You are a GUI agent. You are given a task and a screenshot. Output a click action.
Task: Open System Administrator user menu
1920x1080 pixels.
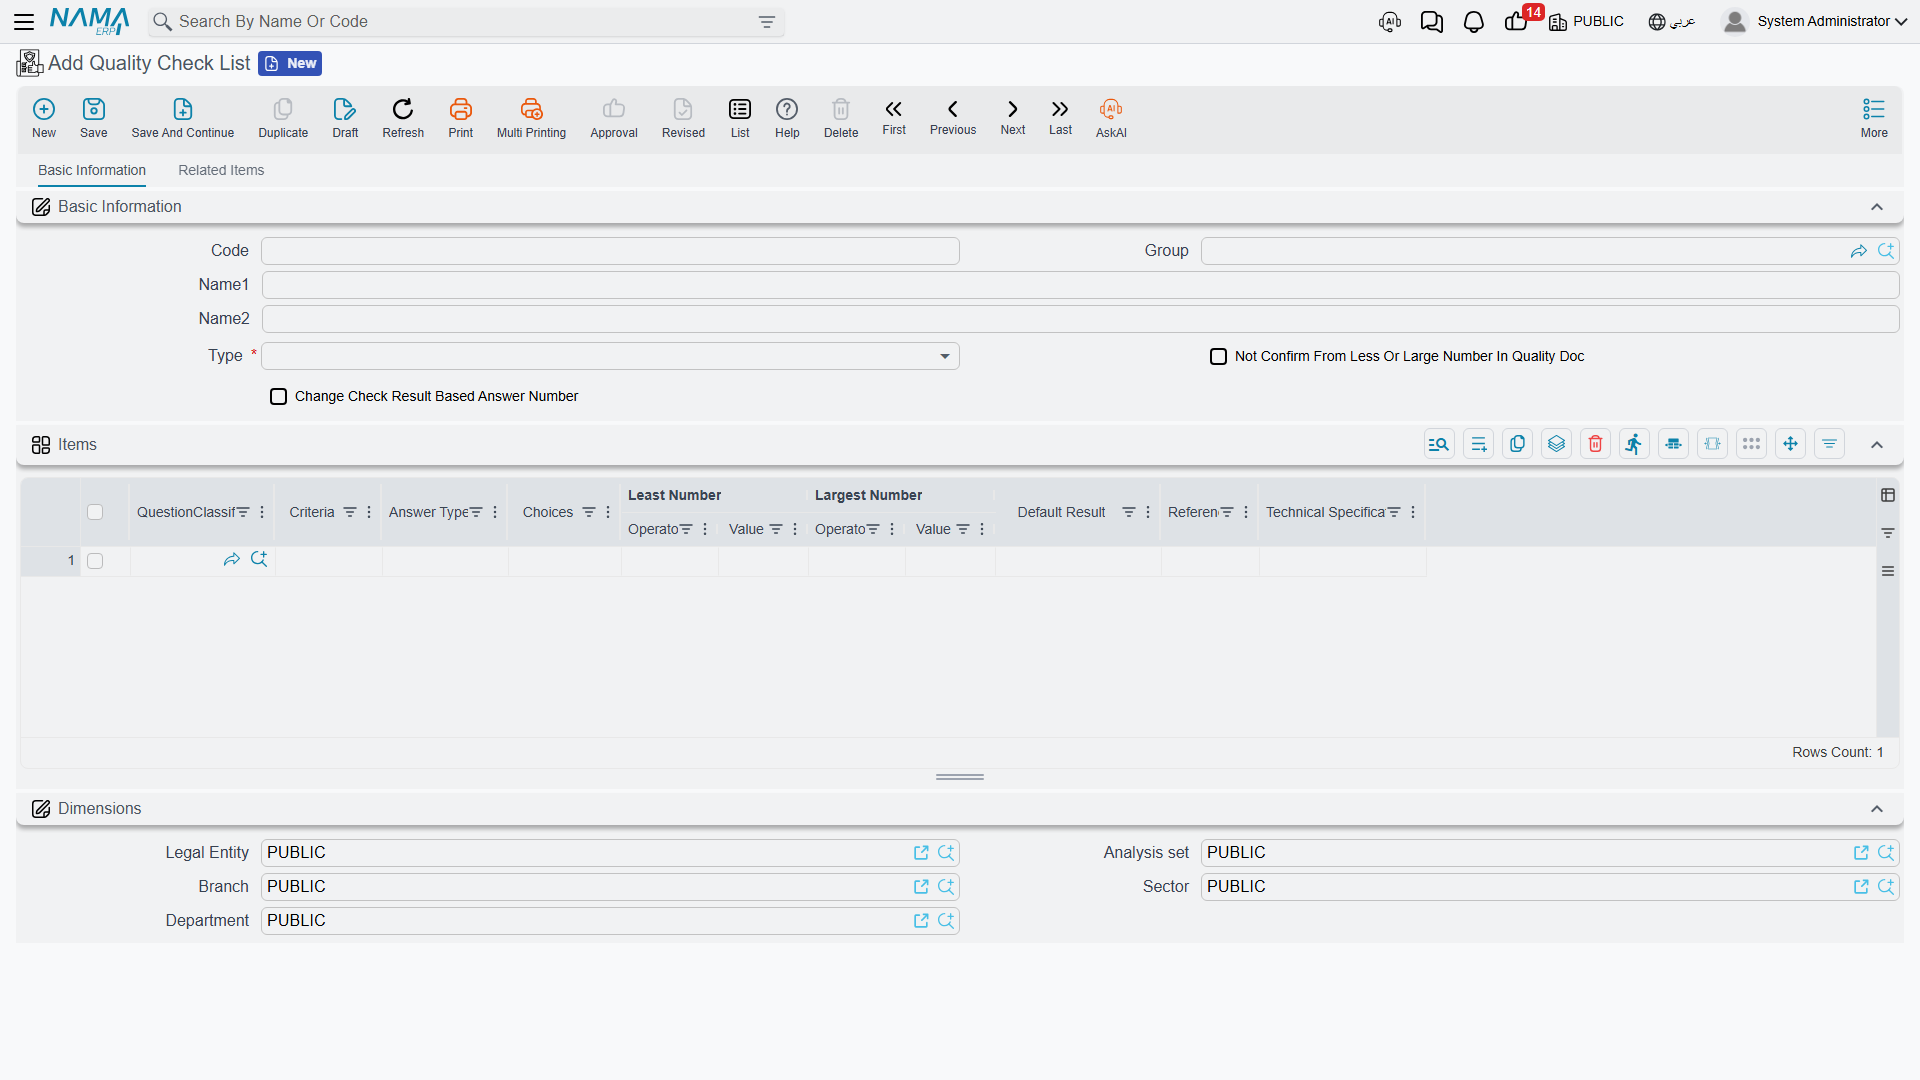(1815, 21)
